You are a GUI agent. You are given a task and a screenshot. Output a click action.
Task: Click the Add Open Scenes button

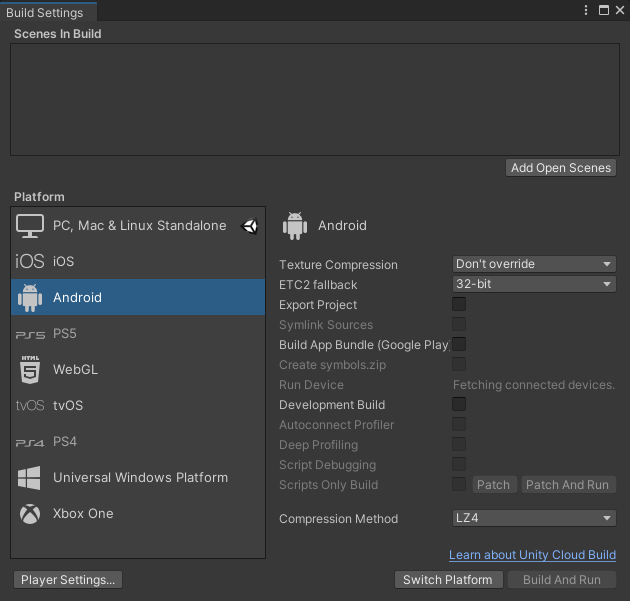point(561,168)
